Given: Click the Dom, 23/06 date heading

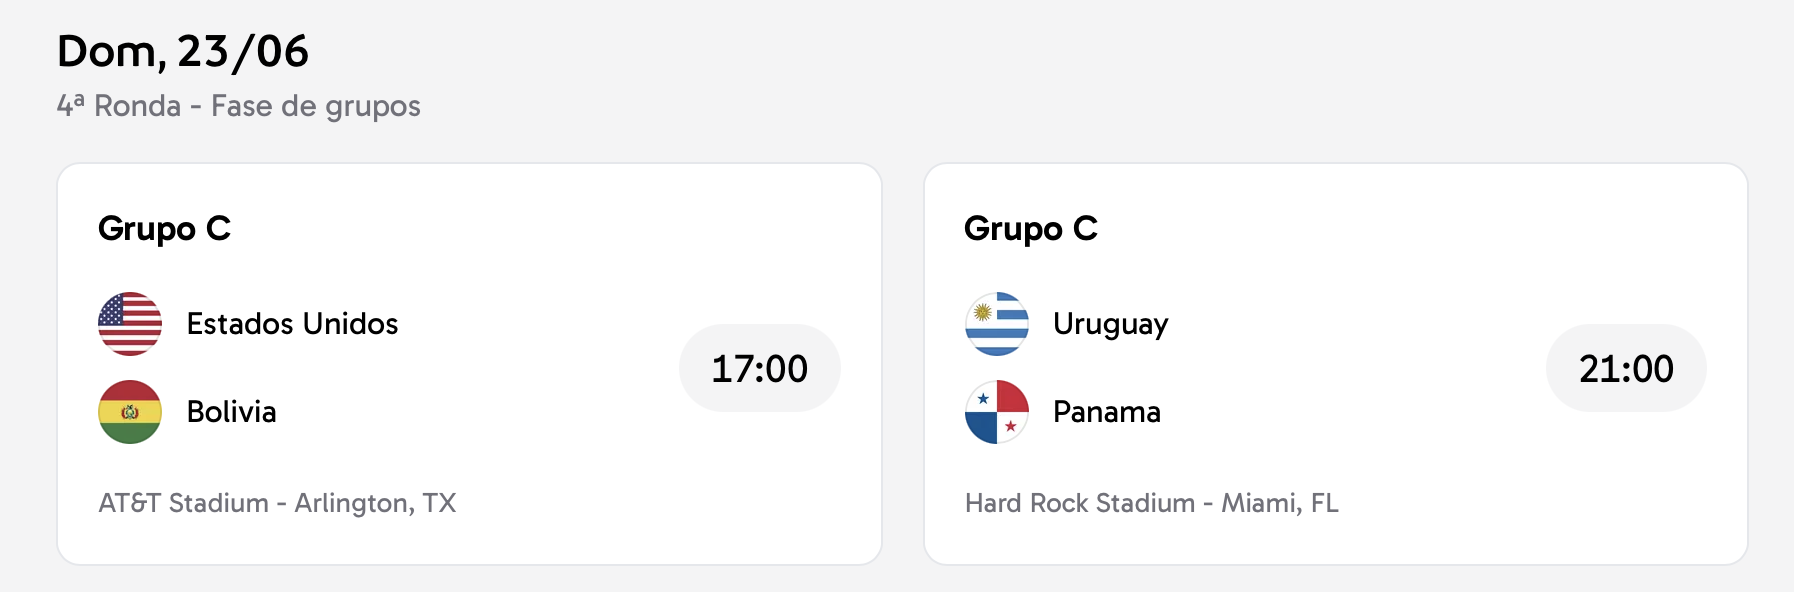Looking at the screenshot, I should coord(183,51).
